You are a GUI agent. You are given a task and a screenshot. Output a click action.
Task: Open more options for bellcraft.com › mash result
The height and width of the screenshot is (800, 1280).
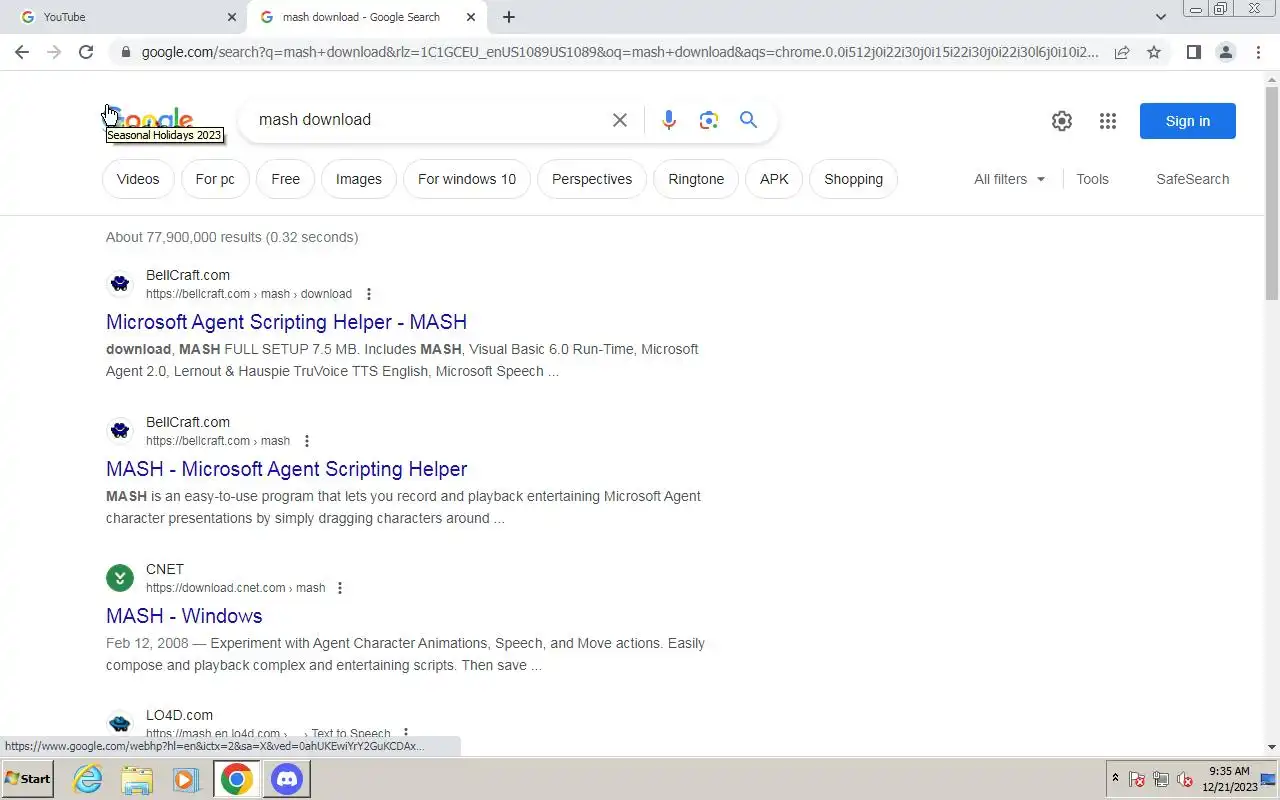click(307, 441)
